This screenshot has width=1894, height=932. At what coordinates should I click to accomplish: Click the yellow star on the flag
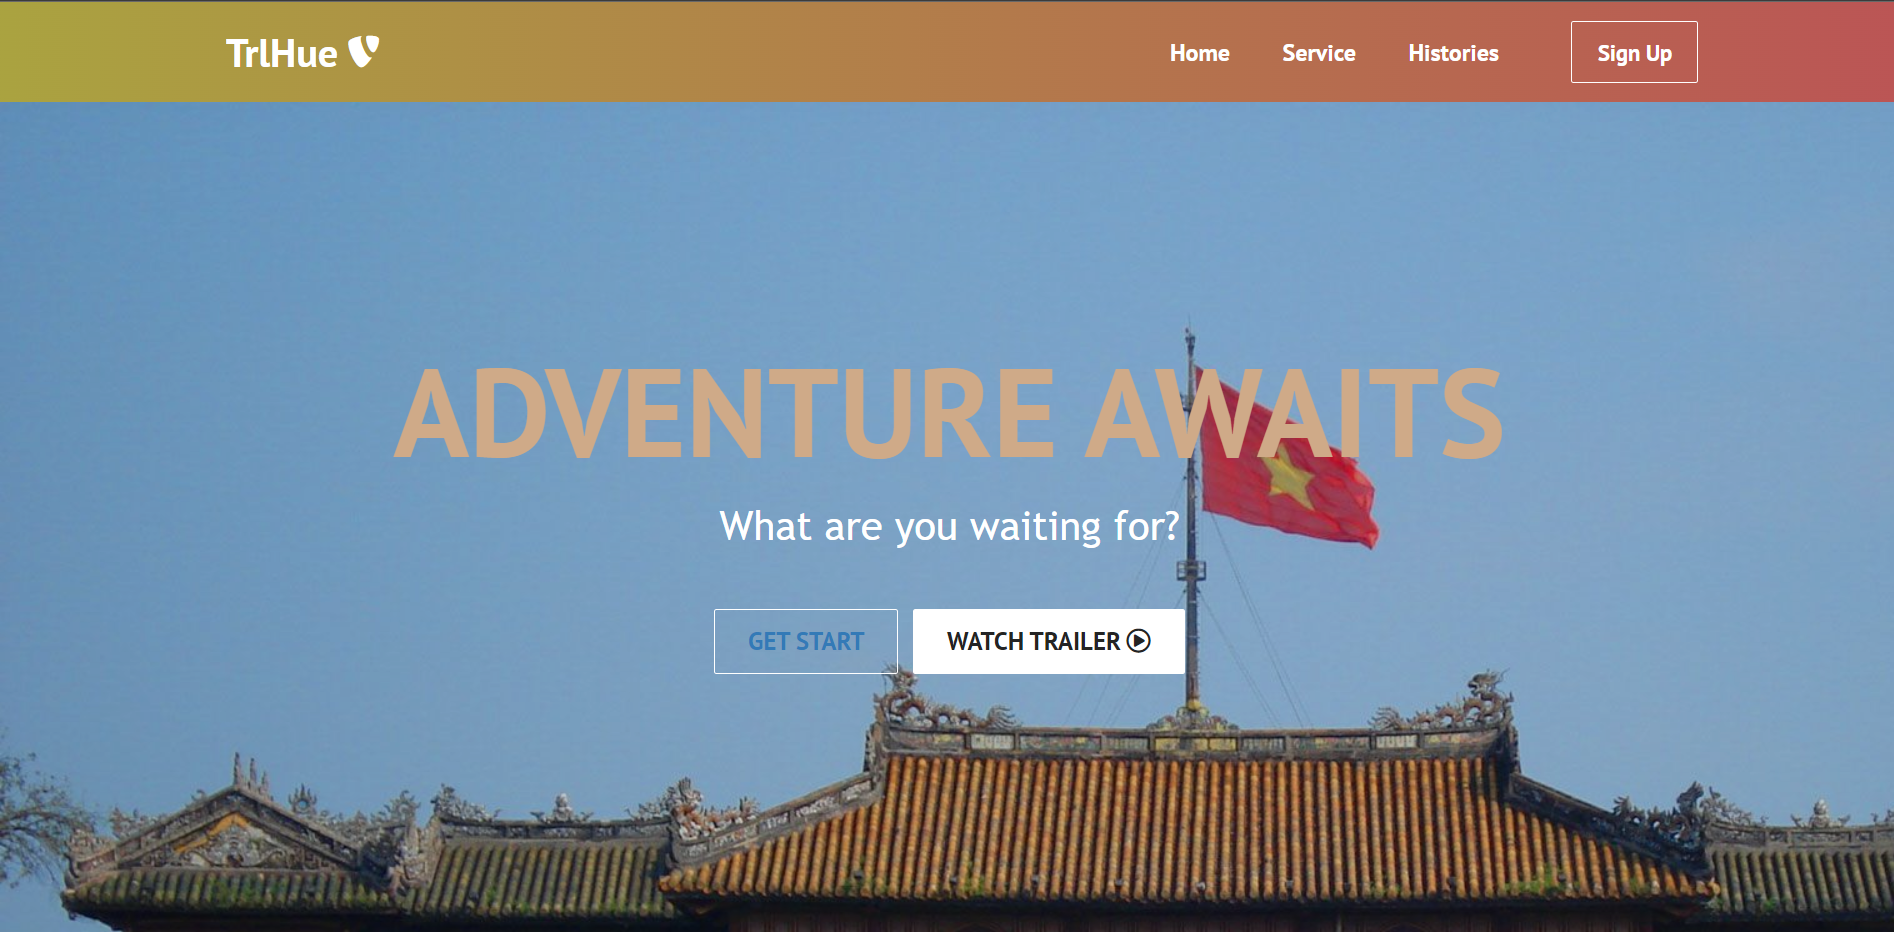coord(1290,478)
